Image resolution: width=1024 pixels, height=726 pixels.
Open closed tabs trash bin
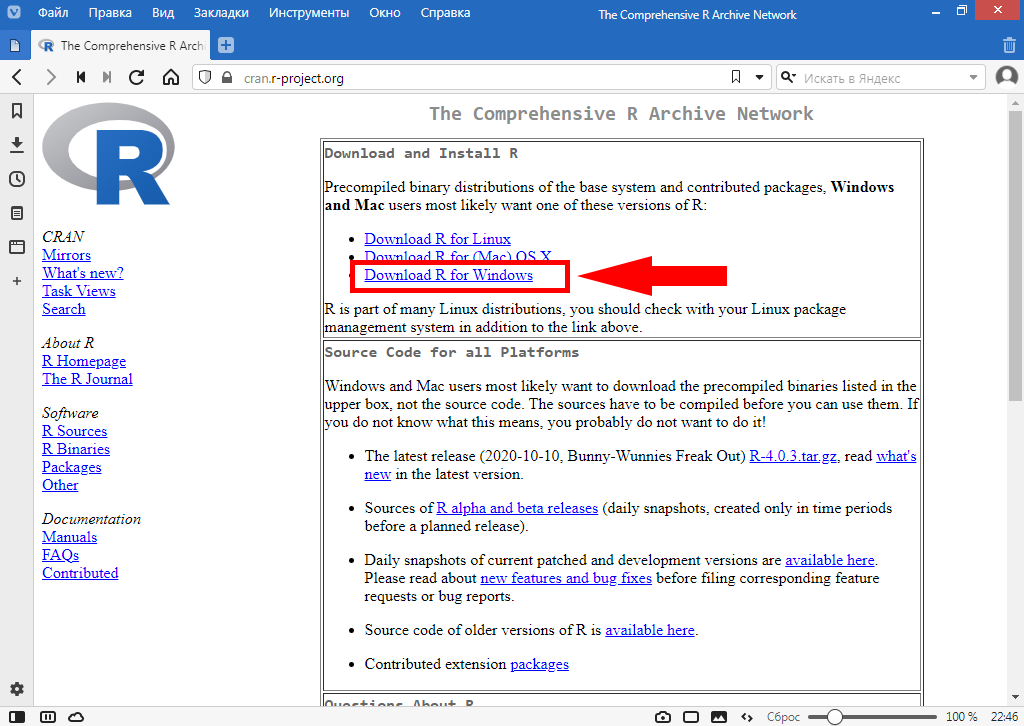tap(1009, 45)
